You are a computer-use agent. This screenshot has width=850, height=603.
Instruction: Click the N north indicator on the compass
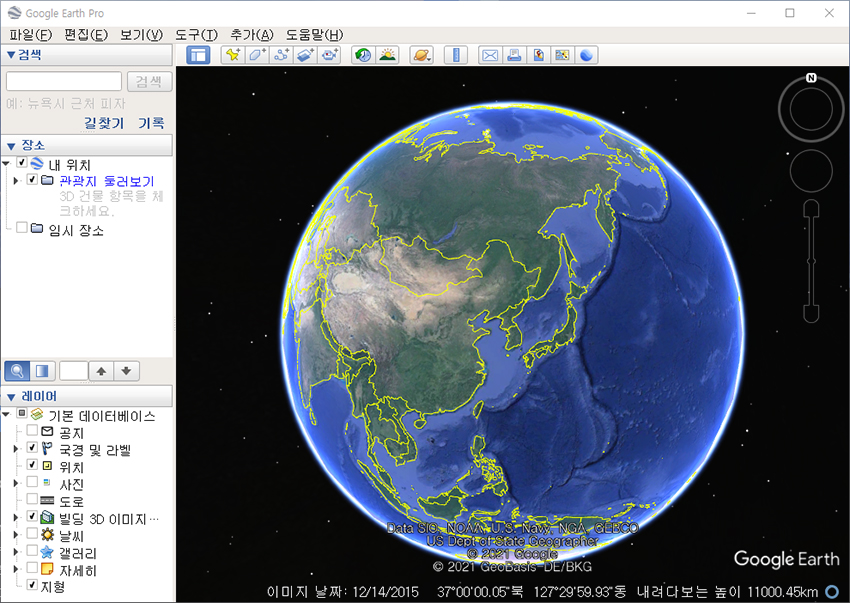click(x=811, y=78)
